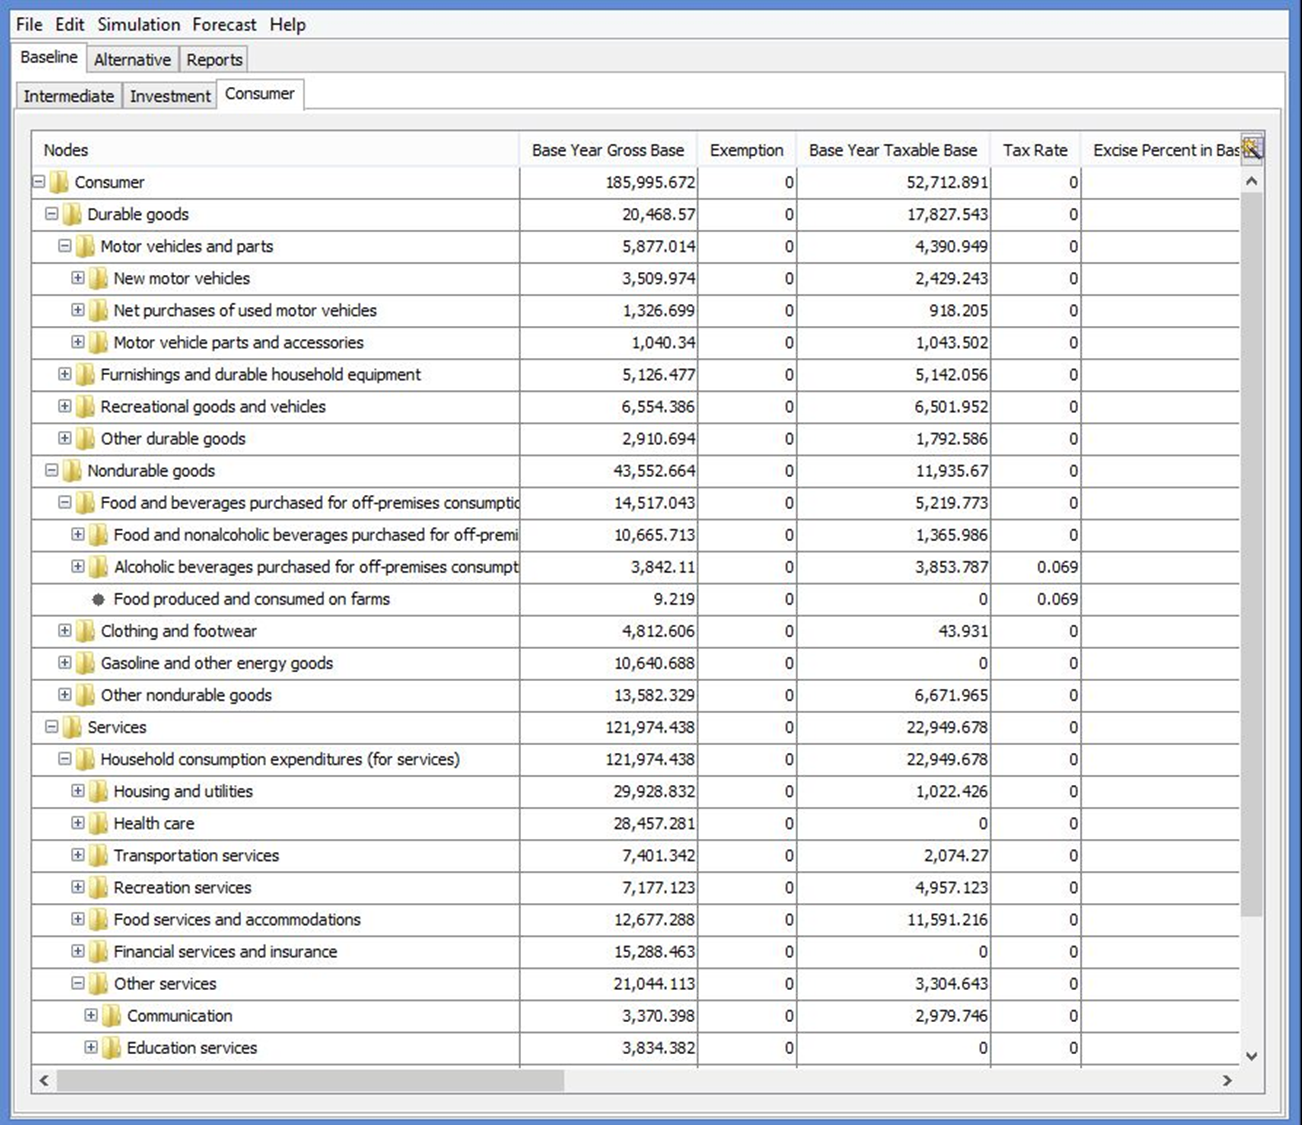Image resolution: width=1302 pixels, height=1125 pixels.
Task: Click the horizontal scrollbar thumb
Action: [x=310, y=1080]
